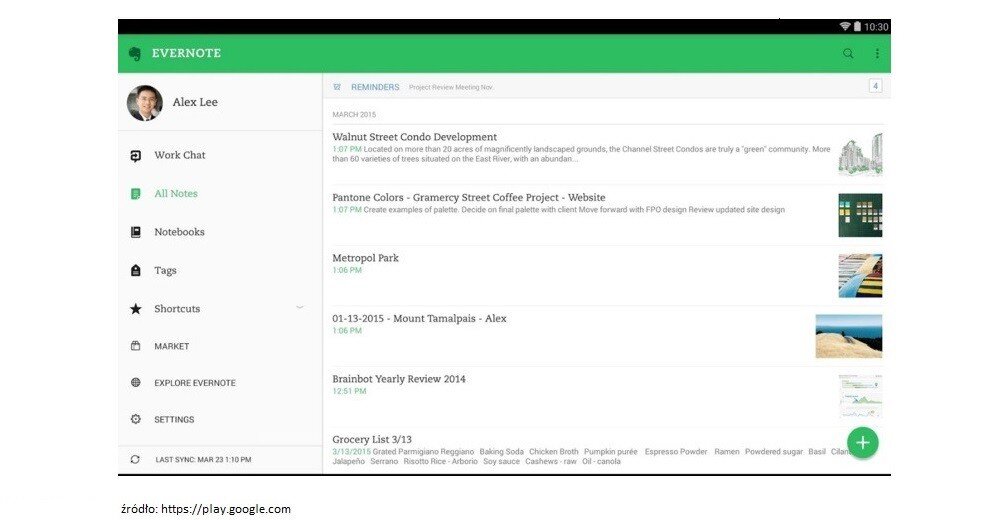
Task: Open the Mount Tamalpais - Alex note
Action: tap(419, 319)
